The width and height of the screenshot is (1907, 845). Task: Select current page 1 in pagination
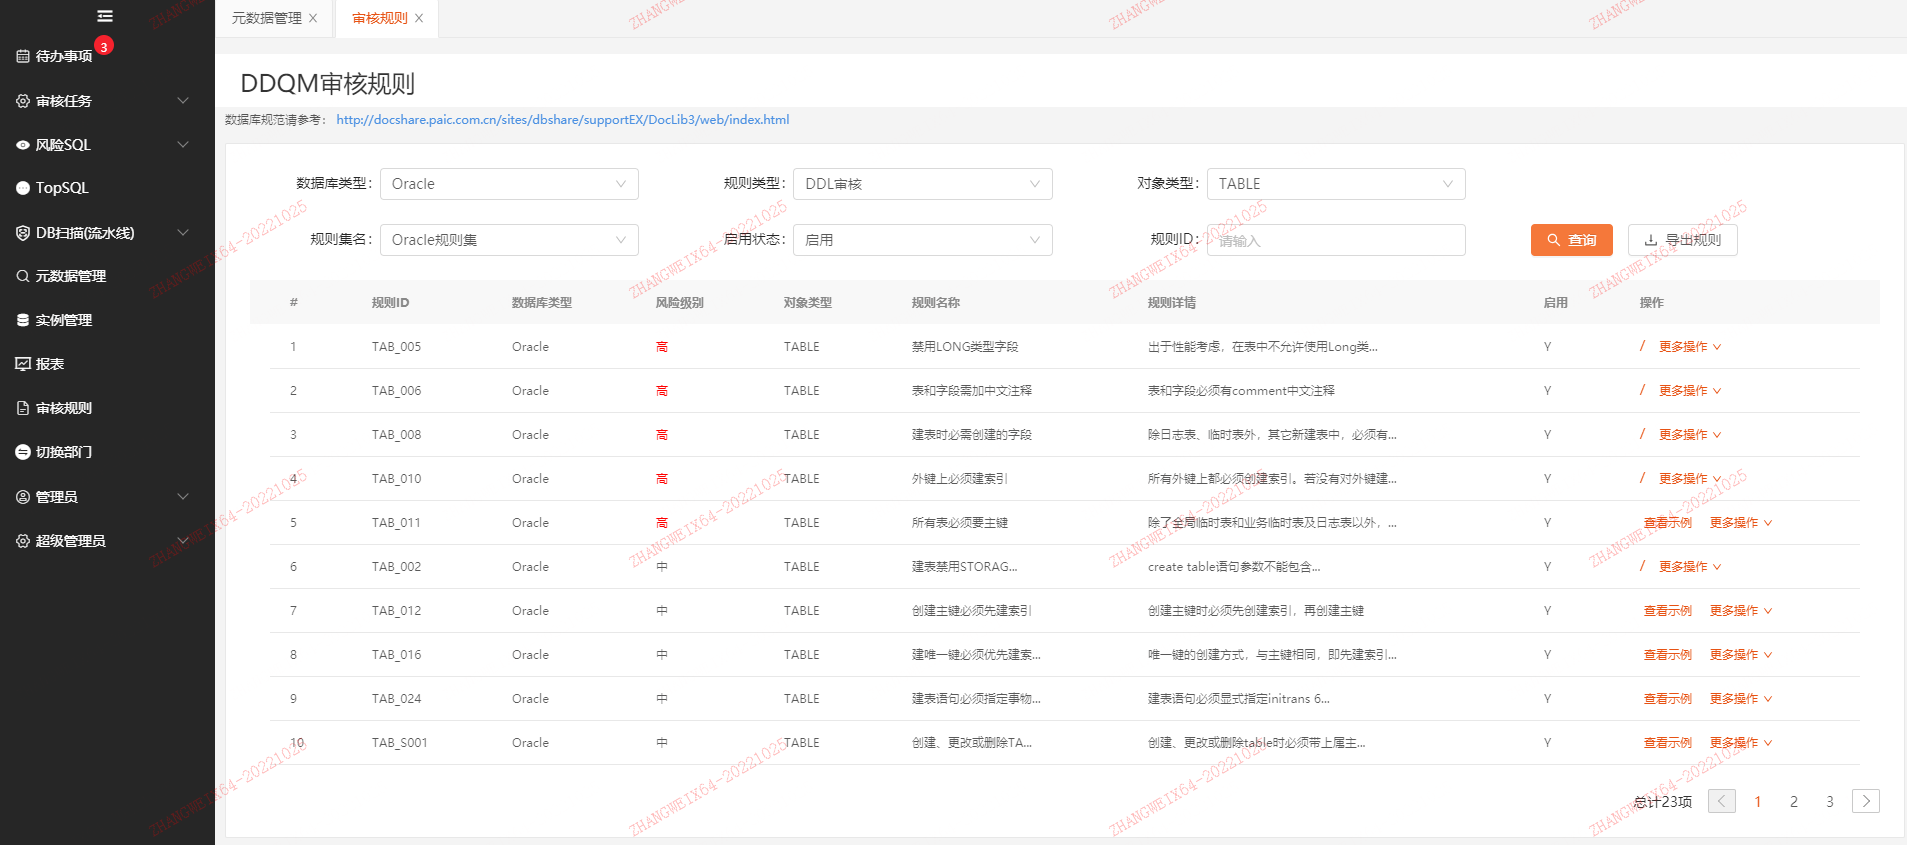(1758, 801)
